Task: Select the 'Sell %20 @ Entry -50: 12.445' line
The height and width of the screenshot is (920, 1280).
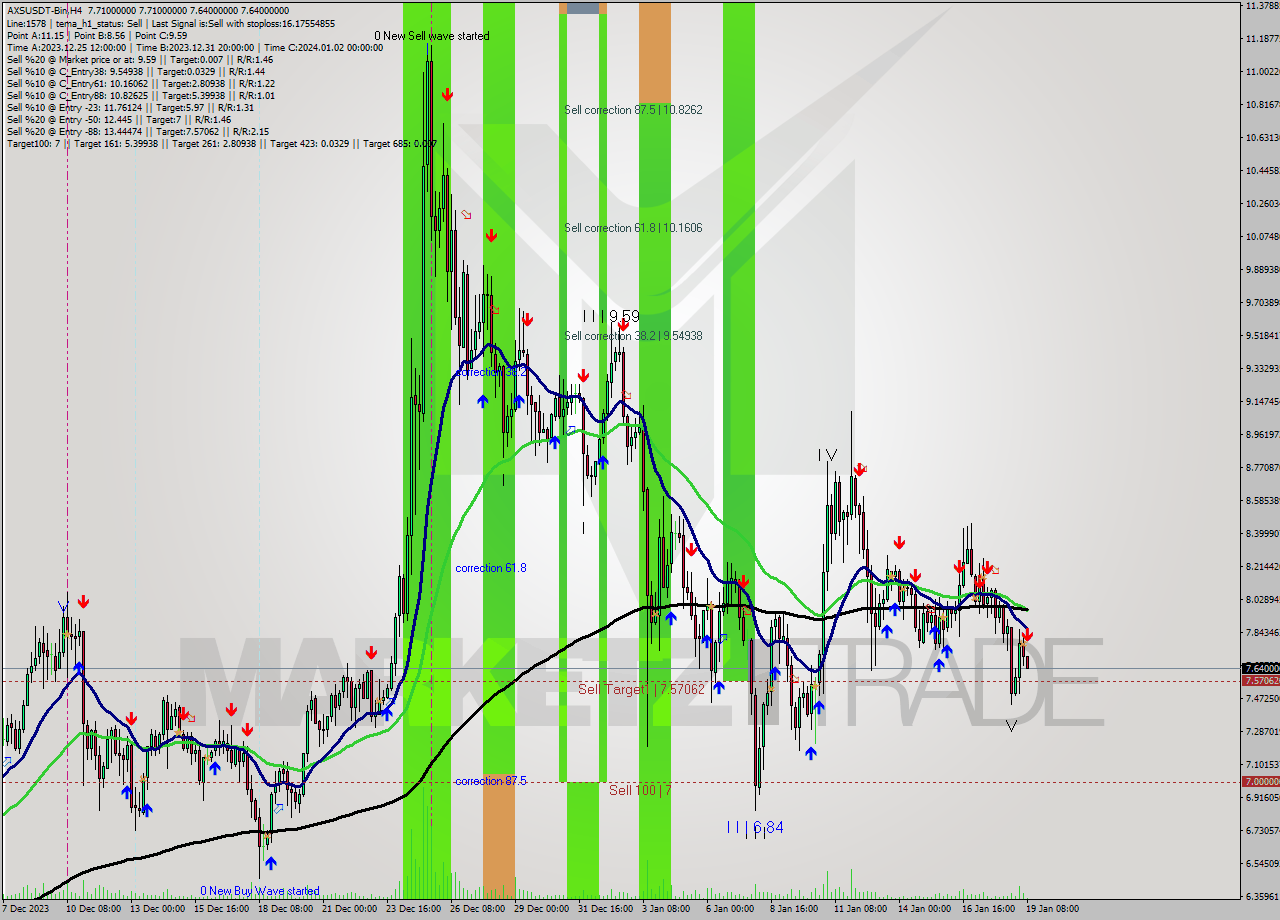Action: coord(119,119)
